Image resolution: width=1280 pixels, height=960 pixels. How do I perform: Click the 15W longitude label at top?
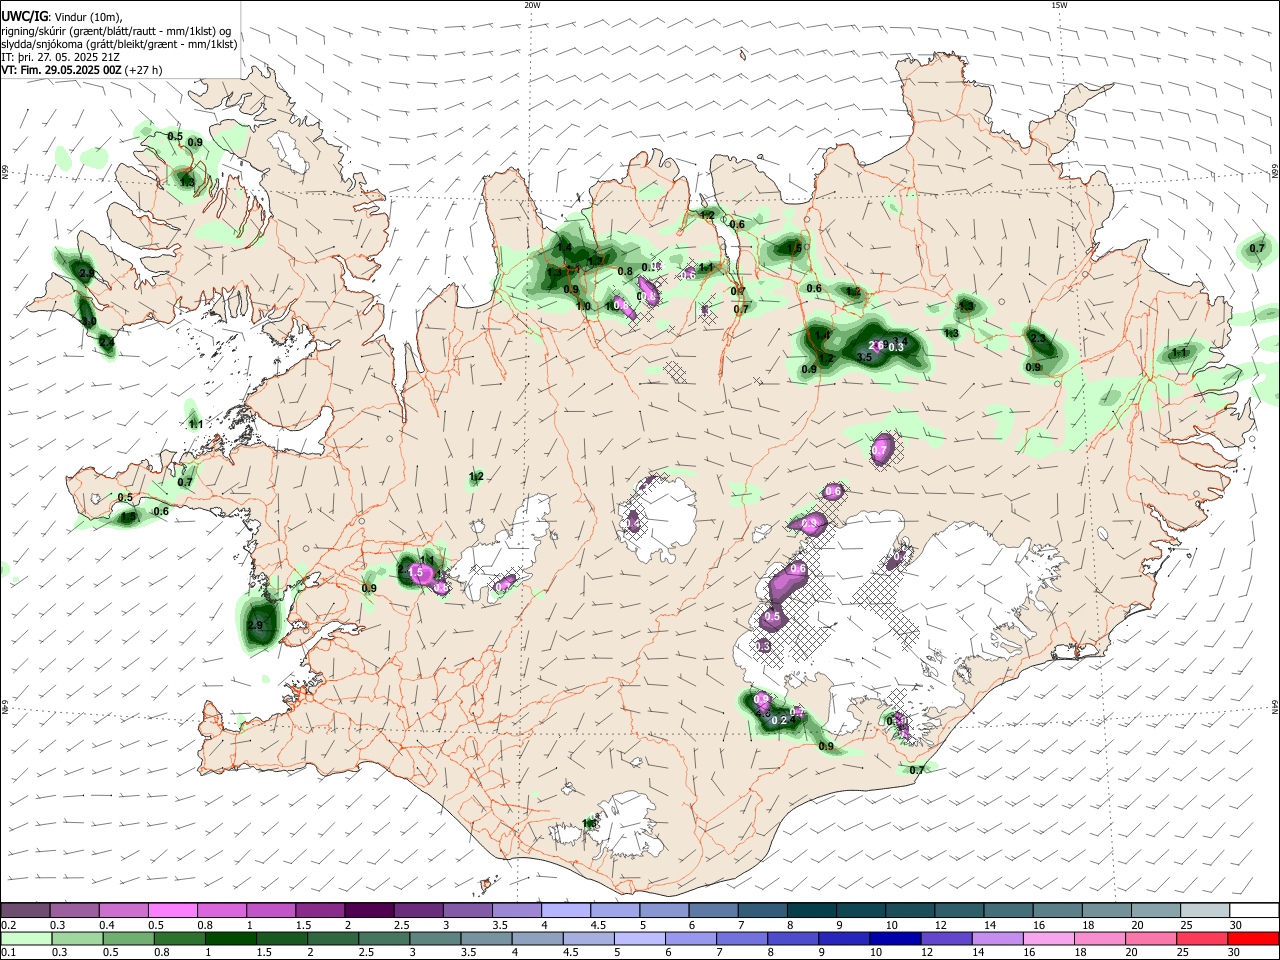click(1059, 5)
